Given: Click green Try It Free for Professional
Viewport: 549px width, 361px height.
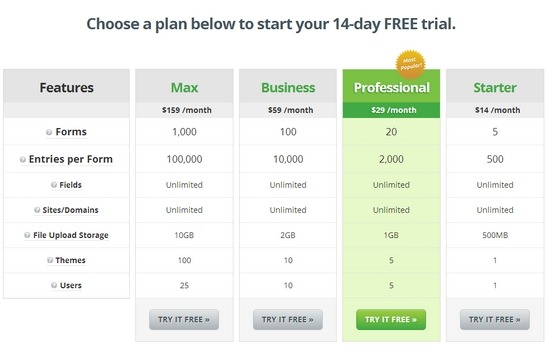Looking at the screenshot, I should click(391, 319).
